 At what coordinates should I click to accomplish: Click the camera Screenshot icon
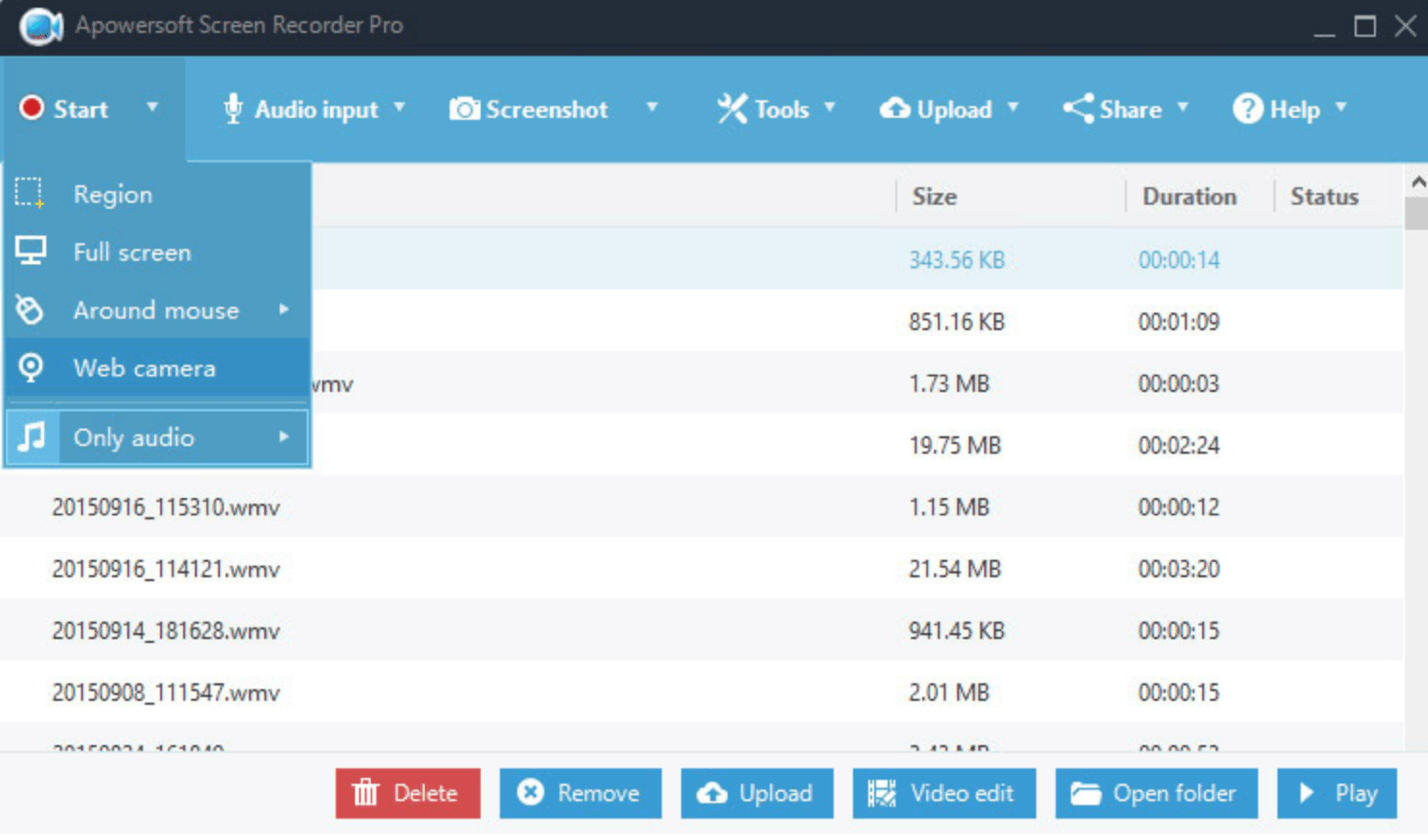pos(465,109)
